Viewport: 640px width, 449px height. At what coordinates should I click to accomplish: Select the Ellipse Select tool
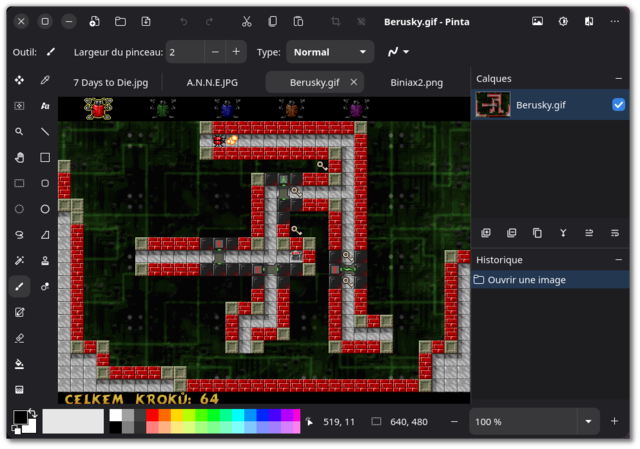pos(19,209)
